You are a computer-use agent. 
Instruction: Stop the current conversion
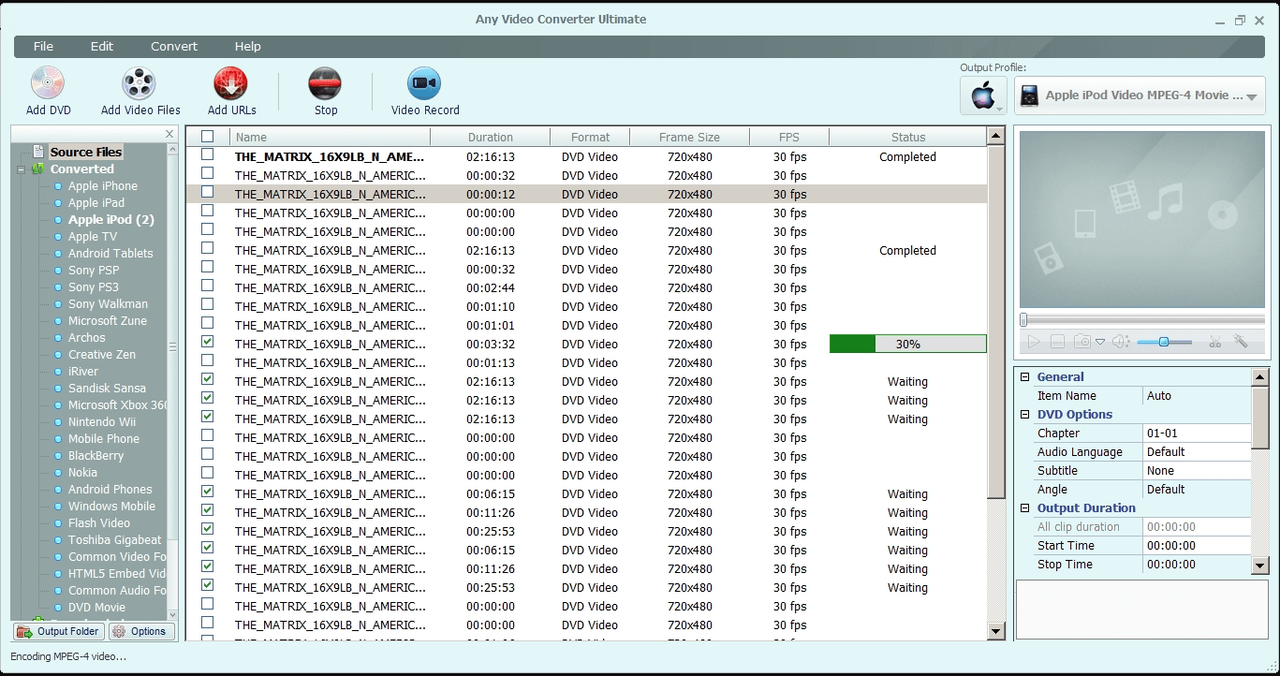[325, 91]
